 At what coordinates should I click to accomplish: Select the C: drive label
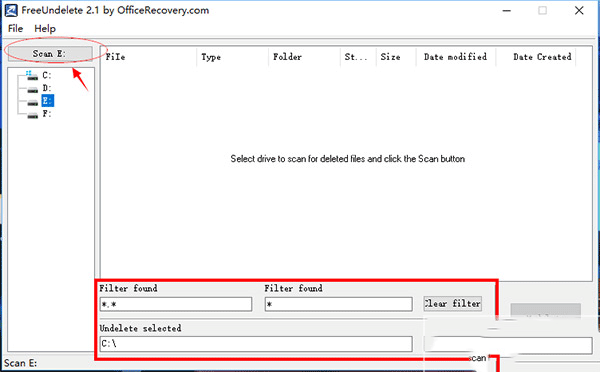tap(47, 75)
